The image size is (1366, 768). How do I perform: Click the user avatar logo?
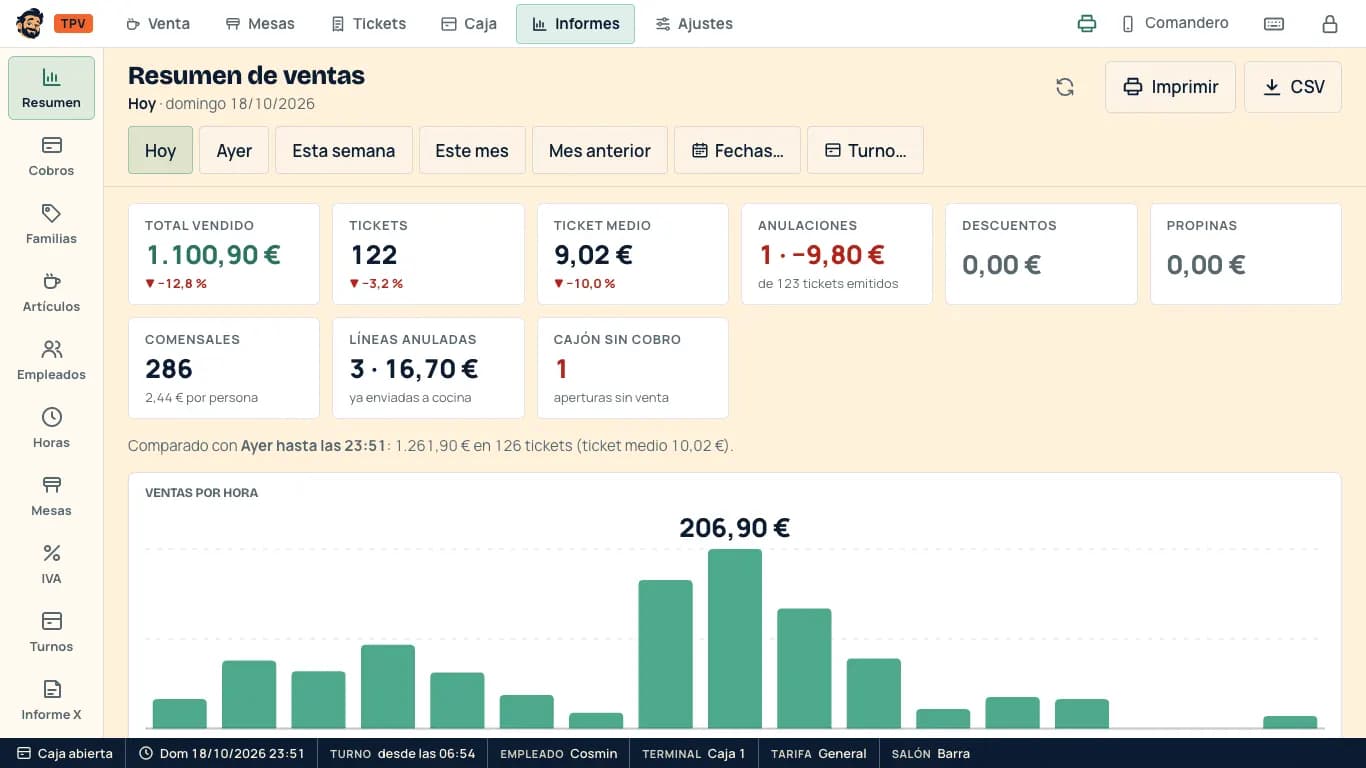pos(30,23)
